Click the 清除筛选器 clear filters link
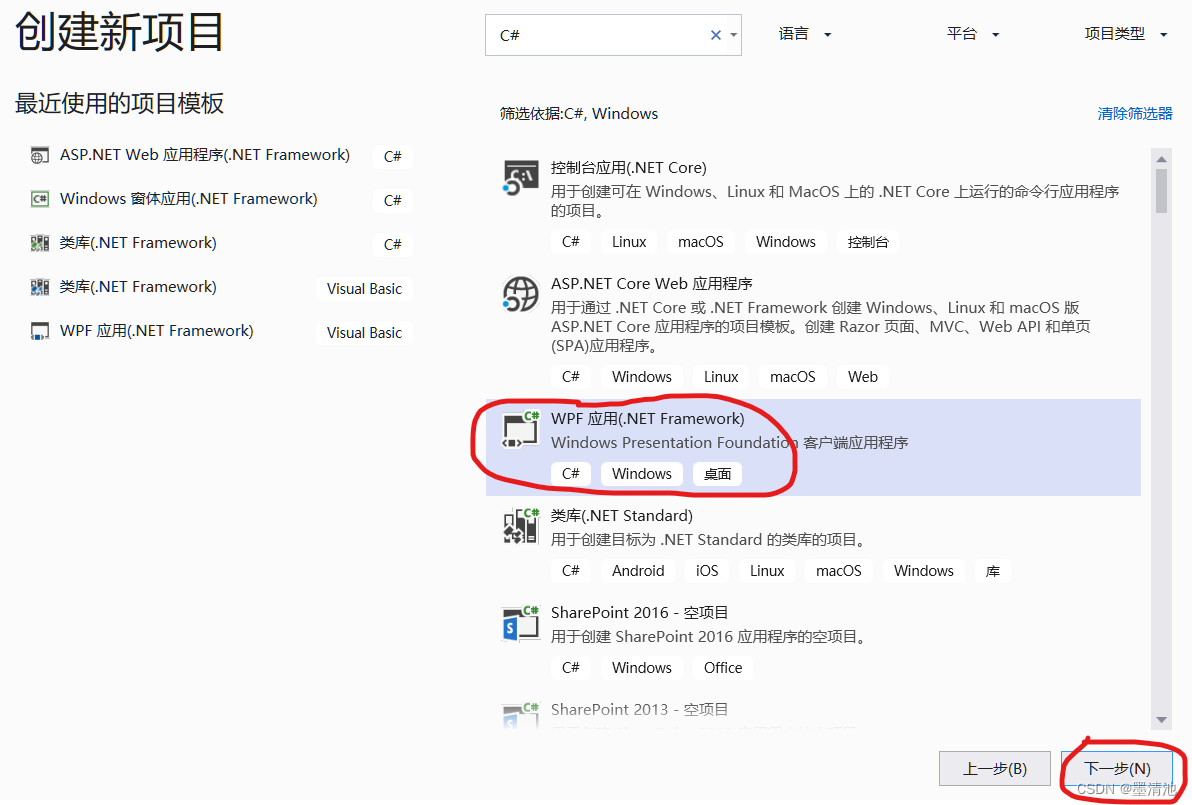Image resolution: width=1192 pixels, height=805 pixels. click(x=1135, y=113)
